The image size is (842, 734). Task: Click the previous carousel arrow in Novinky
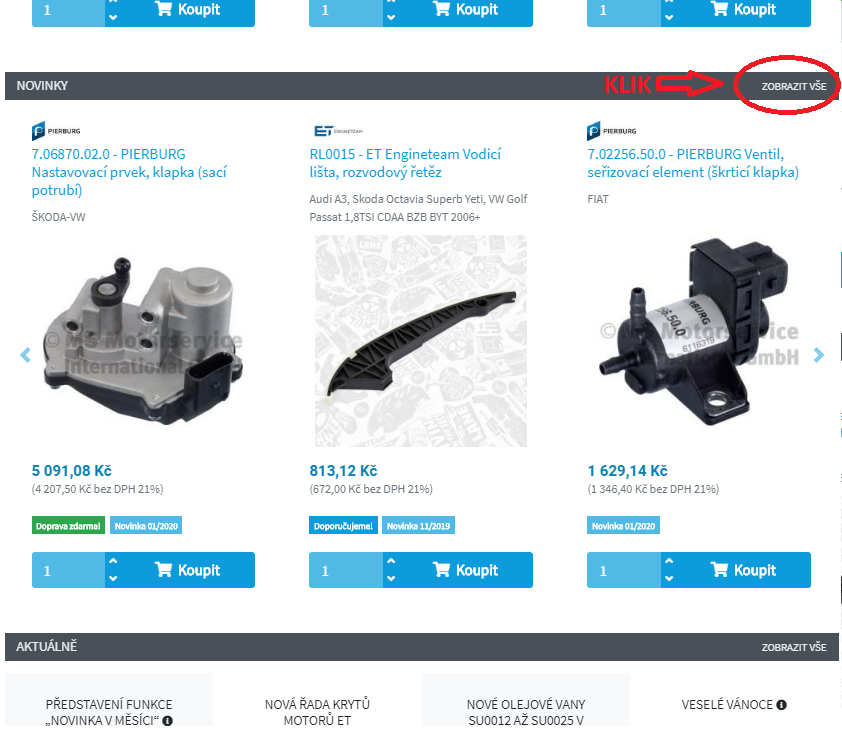coord(25,355)
